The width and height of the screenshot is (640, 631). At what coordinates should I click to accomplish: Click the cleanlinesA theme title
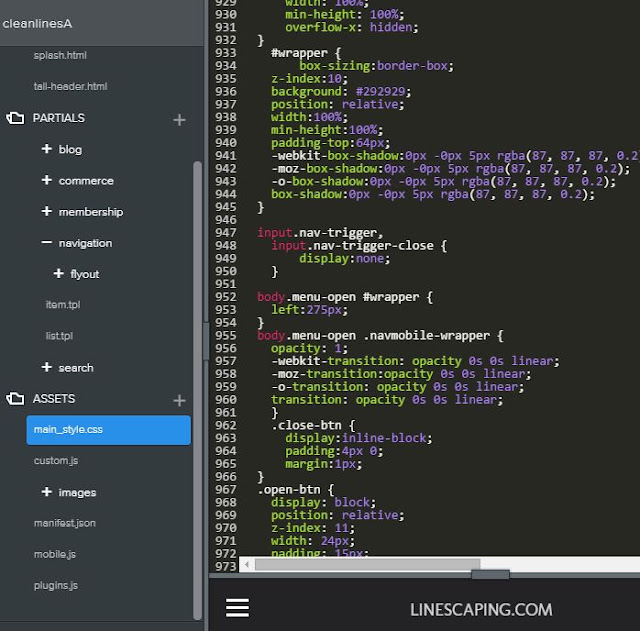37,24
